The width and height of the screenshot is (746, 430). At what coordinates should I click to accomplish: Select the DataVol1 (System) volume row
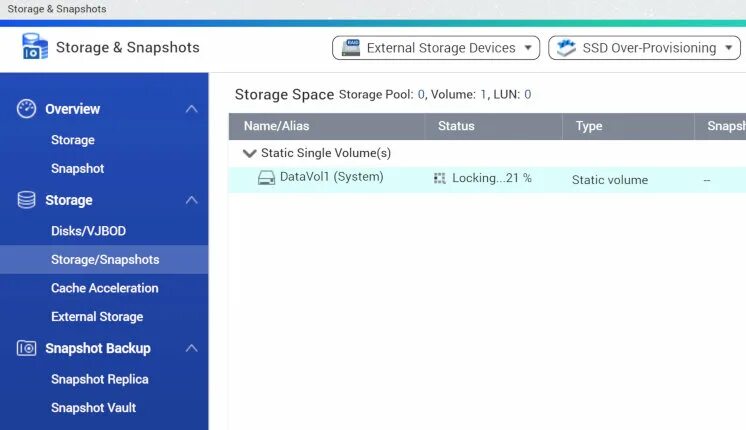point(331,178)
